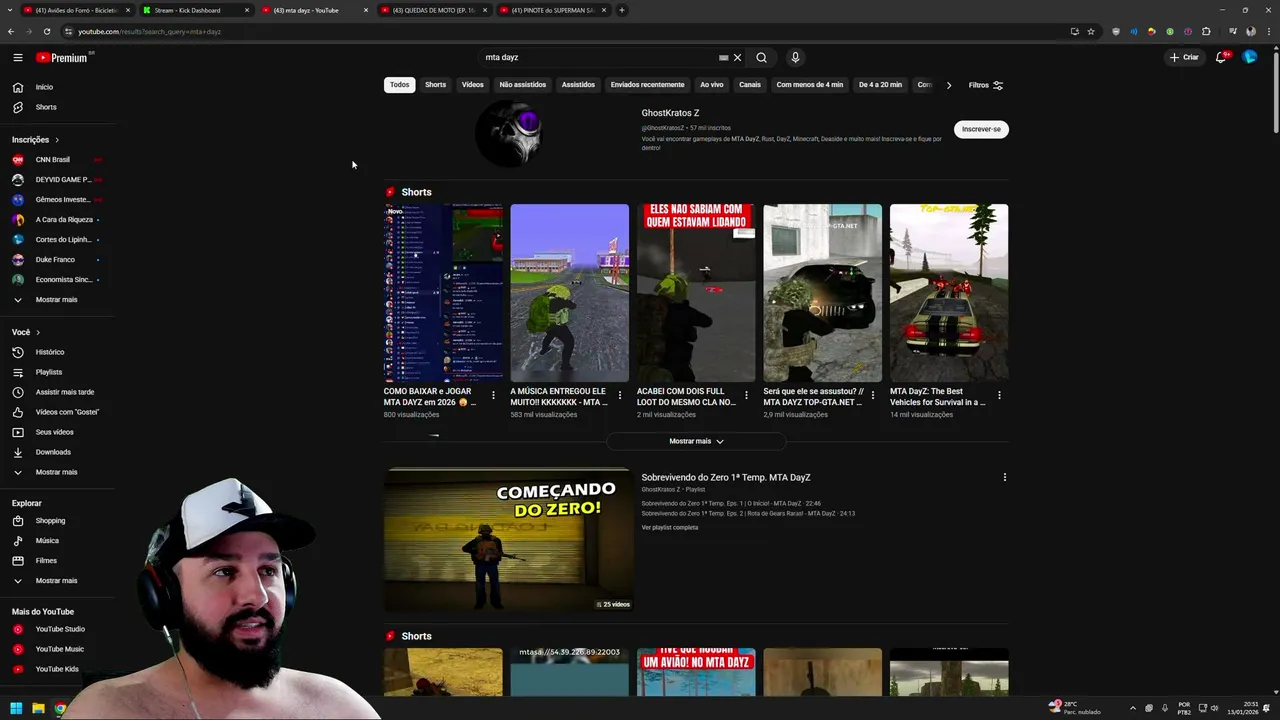Select the Ao vivo filter chip
The width and height of the screenshot is (1280, 720).
click(712, 85)
